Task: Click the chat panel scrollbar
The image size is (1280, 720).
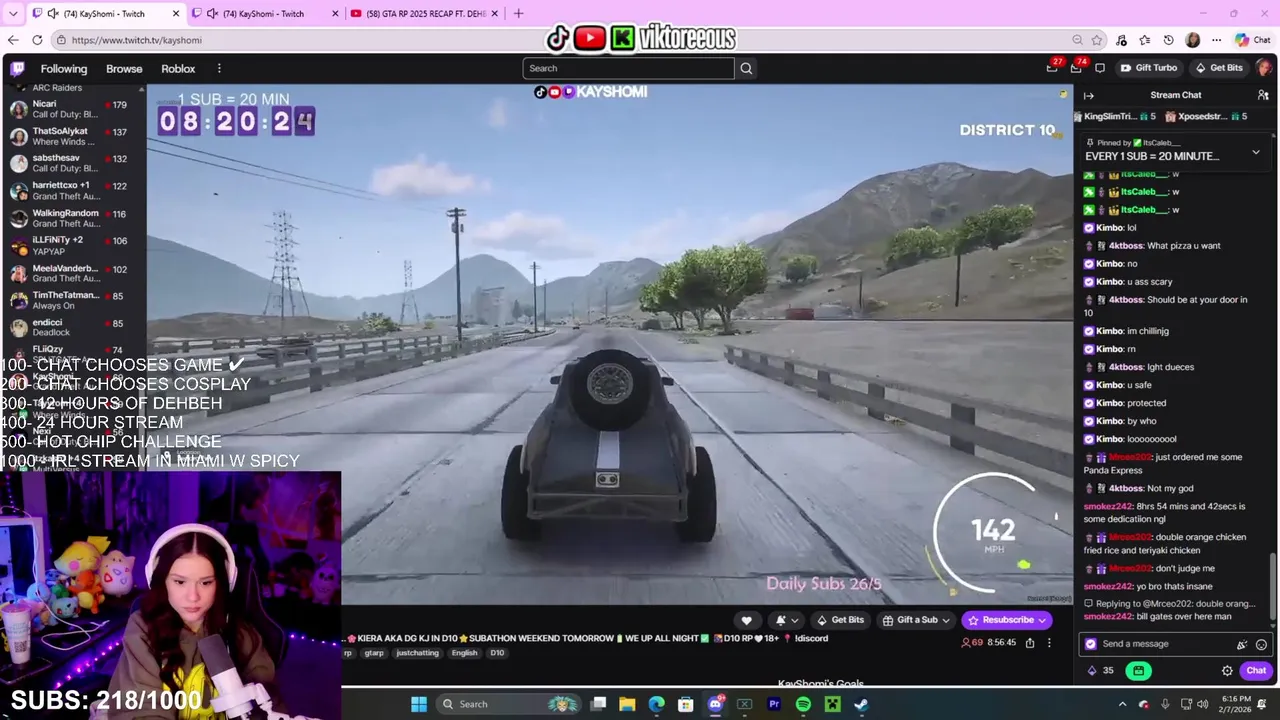Action: tap(1273, 585)
